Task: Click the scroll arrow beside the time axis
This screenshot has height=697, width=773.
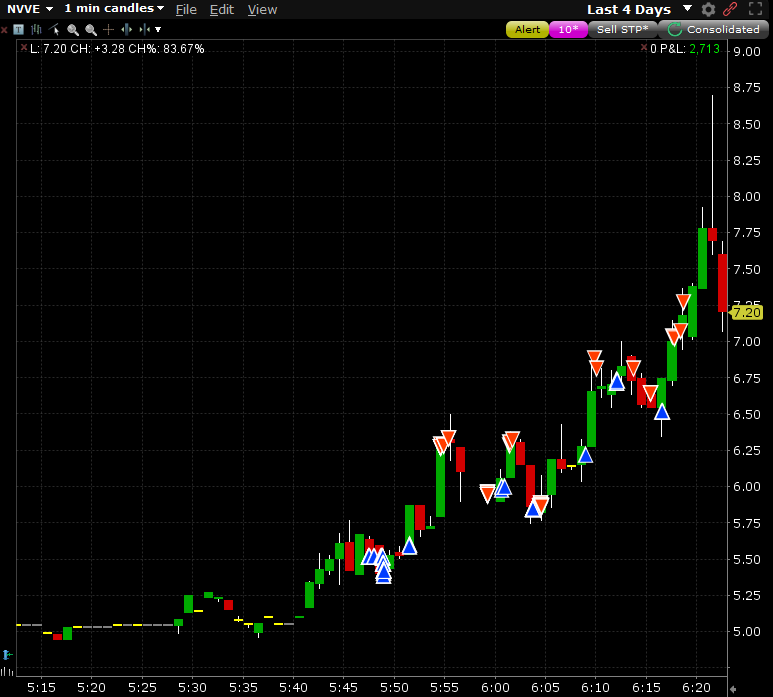Action: pos(733,689)
